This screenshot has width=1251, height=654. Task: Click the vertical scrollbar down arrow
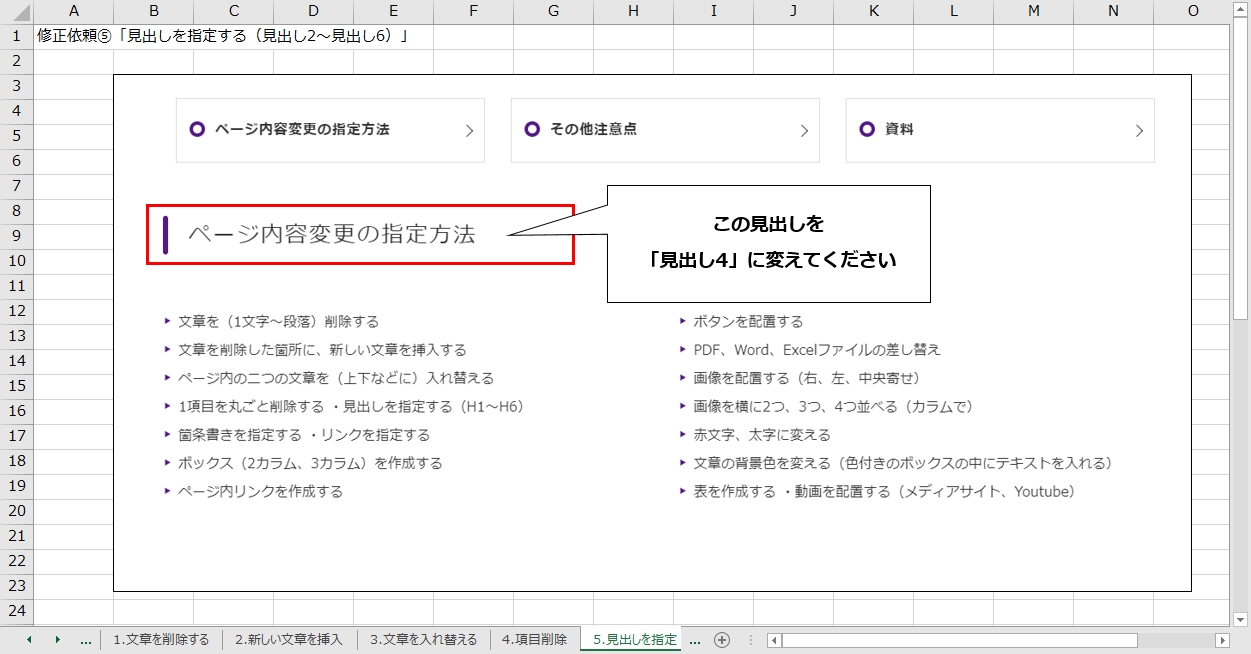point(1241,619)
